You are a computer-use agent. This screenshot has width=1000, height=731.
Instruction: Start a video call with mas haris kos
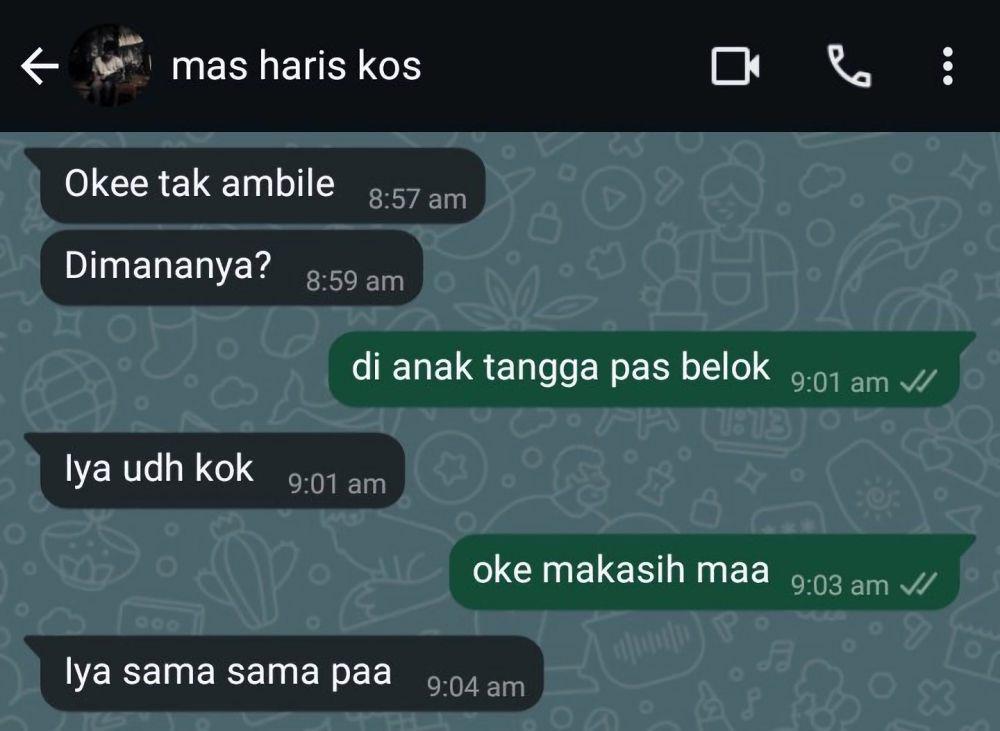point(735,66)
